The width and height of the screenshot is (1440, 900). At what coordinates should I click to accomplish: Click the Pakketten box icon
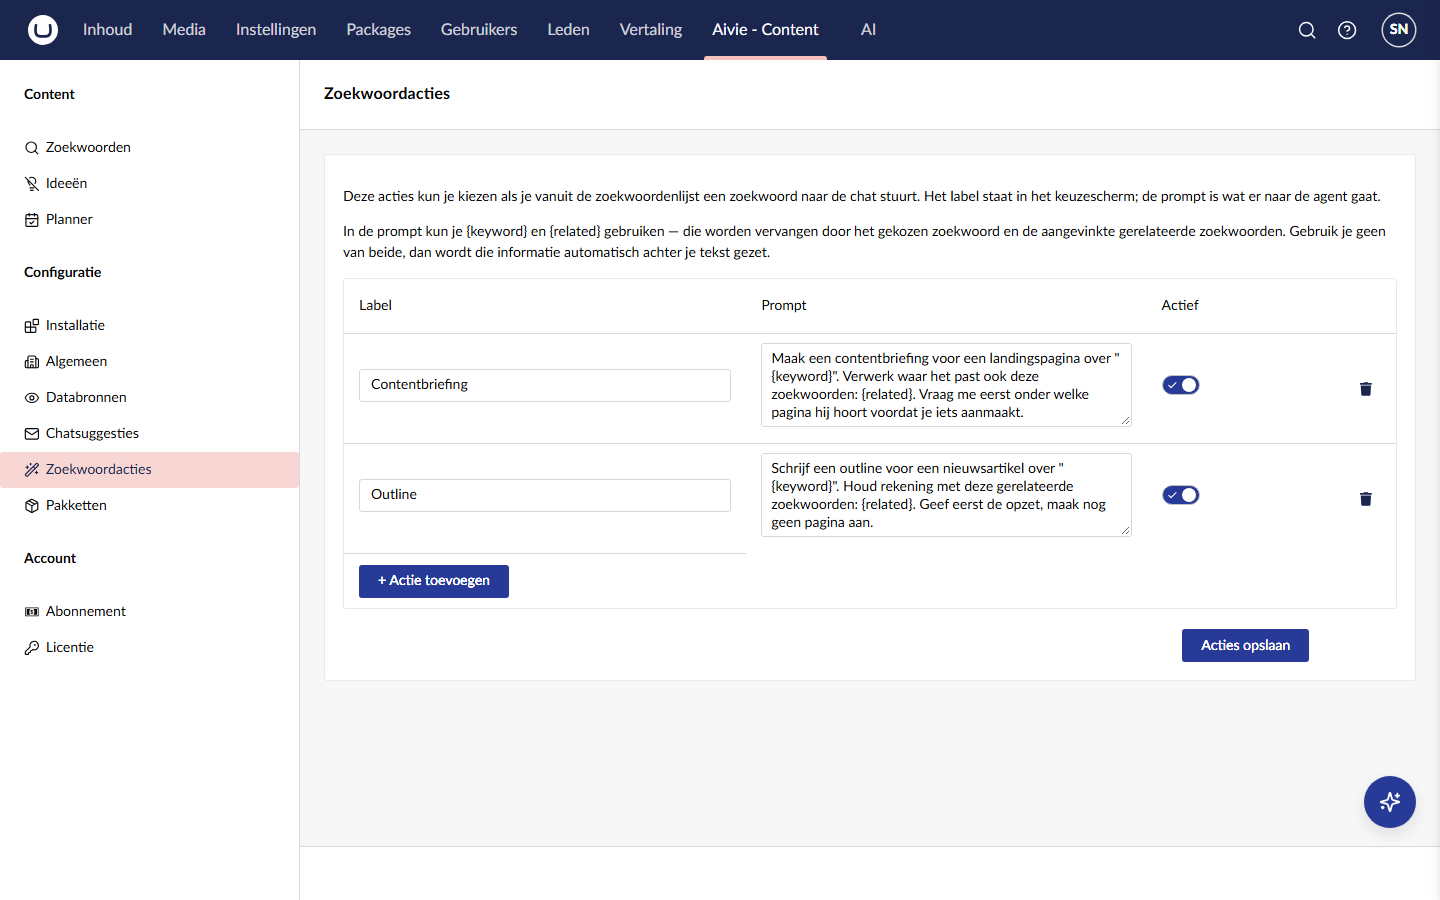pyautogui.click(x=32, y=506)
